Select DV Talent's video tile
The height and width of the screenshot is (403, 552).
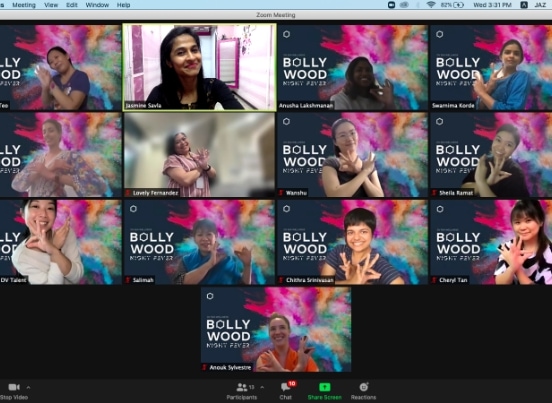[x=61, y=242]
